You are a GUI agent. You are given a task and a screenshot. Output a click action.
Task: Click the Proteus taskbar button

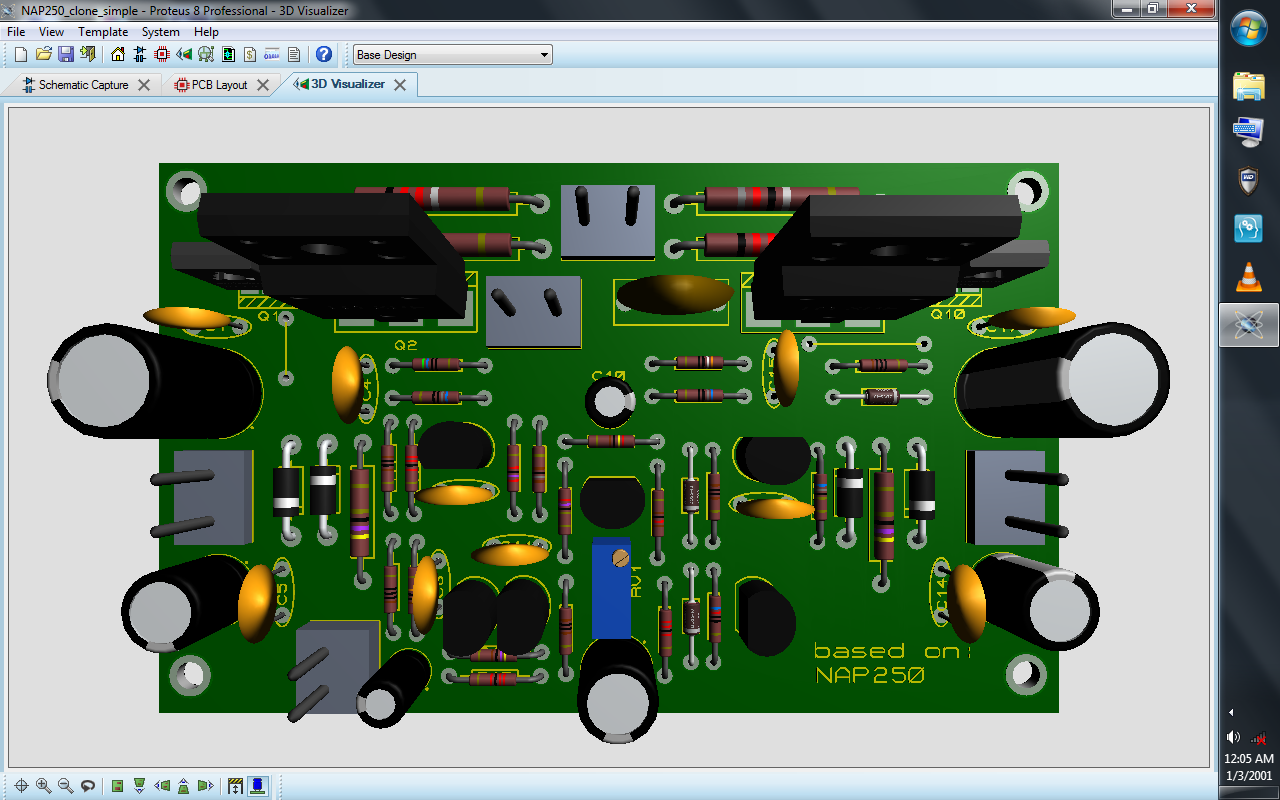click(1249, 325)
